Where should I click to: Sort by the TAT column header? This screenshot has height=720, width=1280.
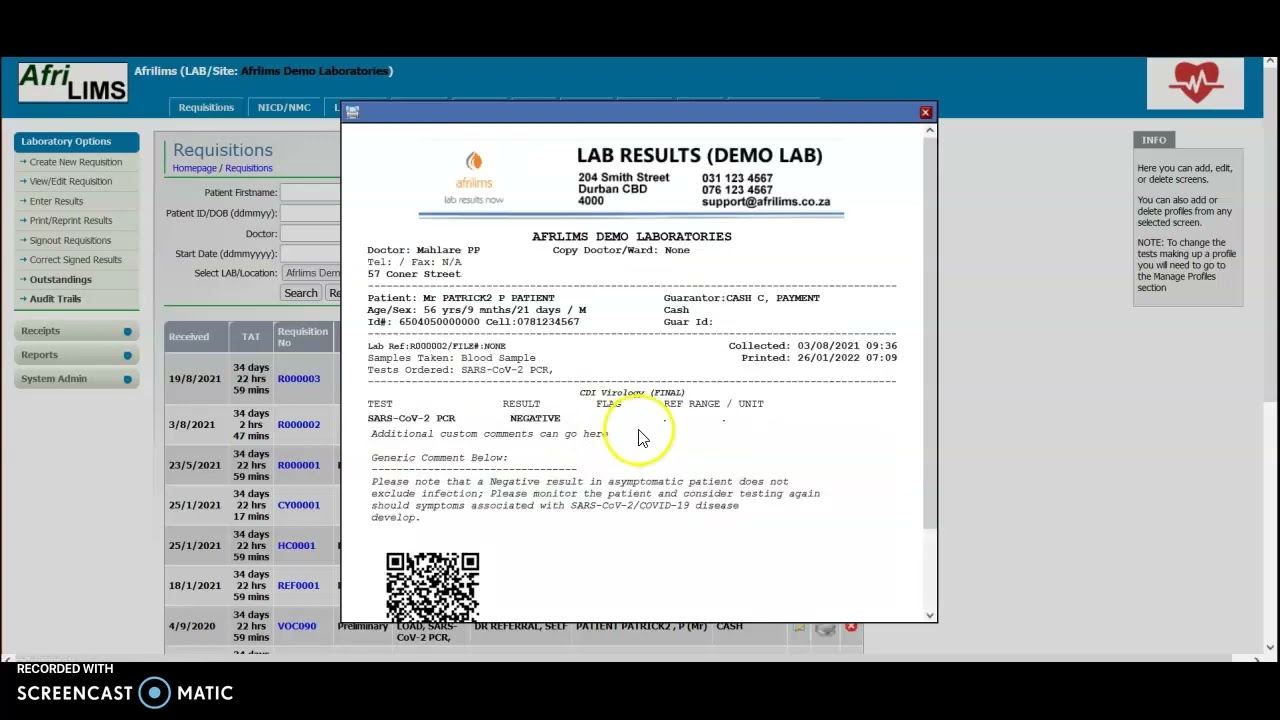251,337
